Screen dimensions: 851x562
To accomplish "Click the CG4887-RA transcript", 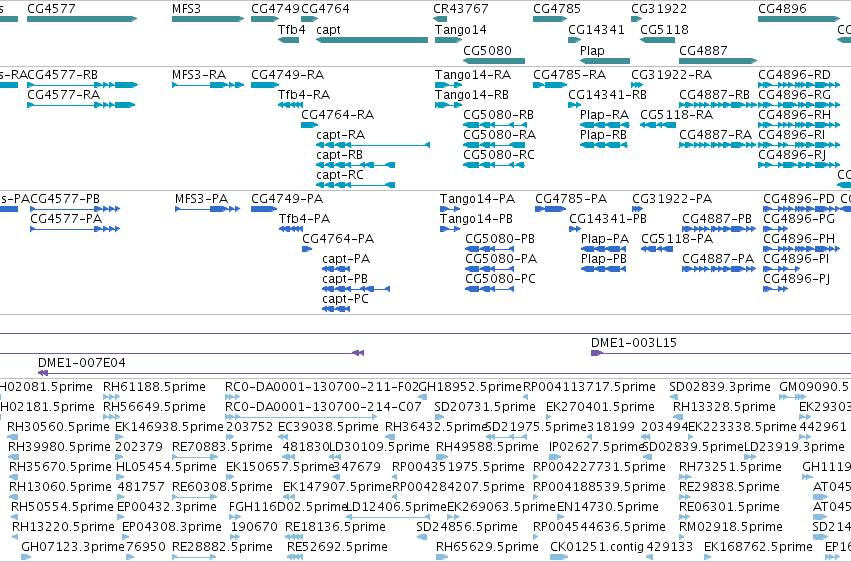I will coord(717,145).
